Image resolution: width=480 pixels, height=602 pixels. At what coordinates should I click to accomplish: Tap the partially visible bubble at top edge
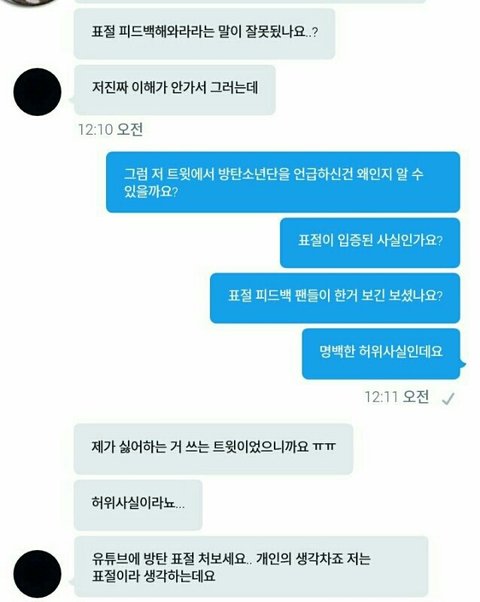point(250,2)
